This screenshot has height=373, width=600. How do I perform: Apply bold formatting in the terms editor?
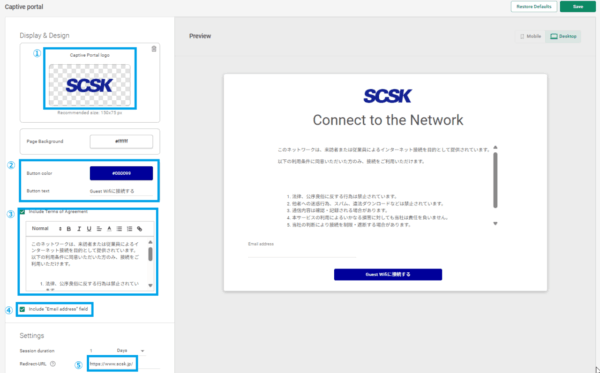(x=69, y=229)
